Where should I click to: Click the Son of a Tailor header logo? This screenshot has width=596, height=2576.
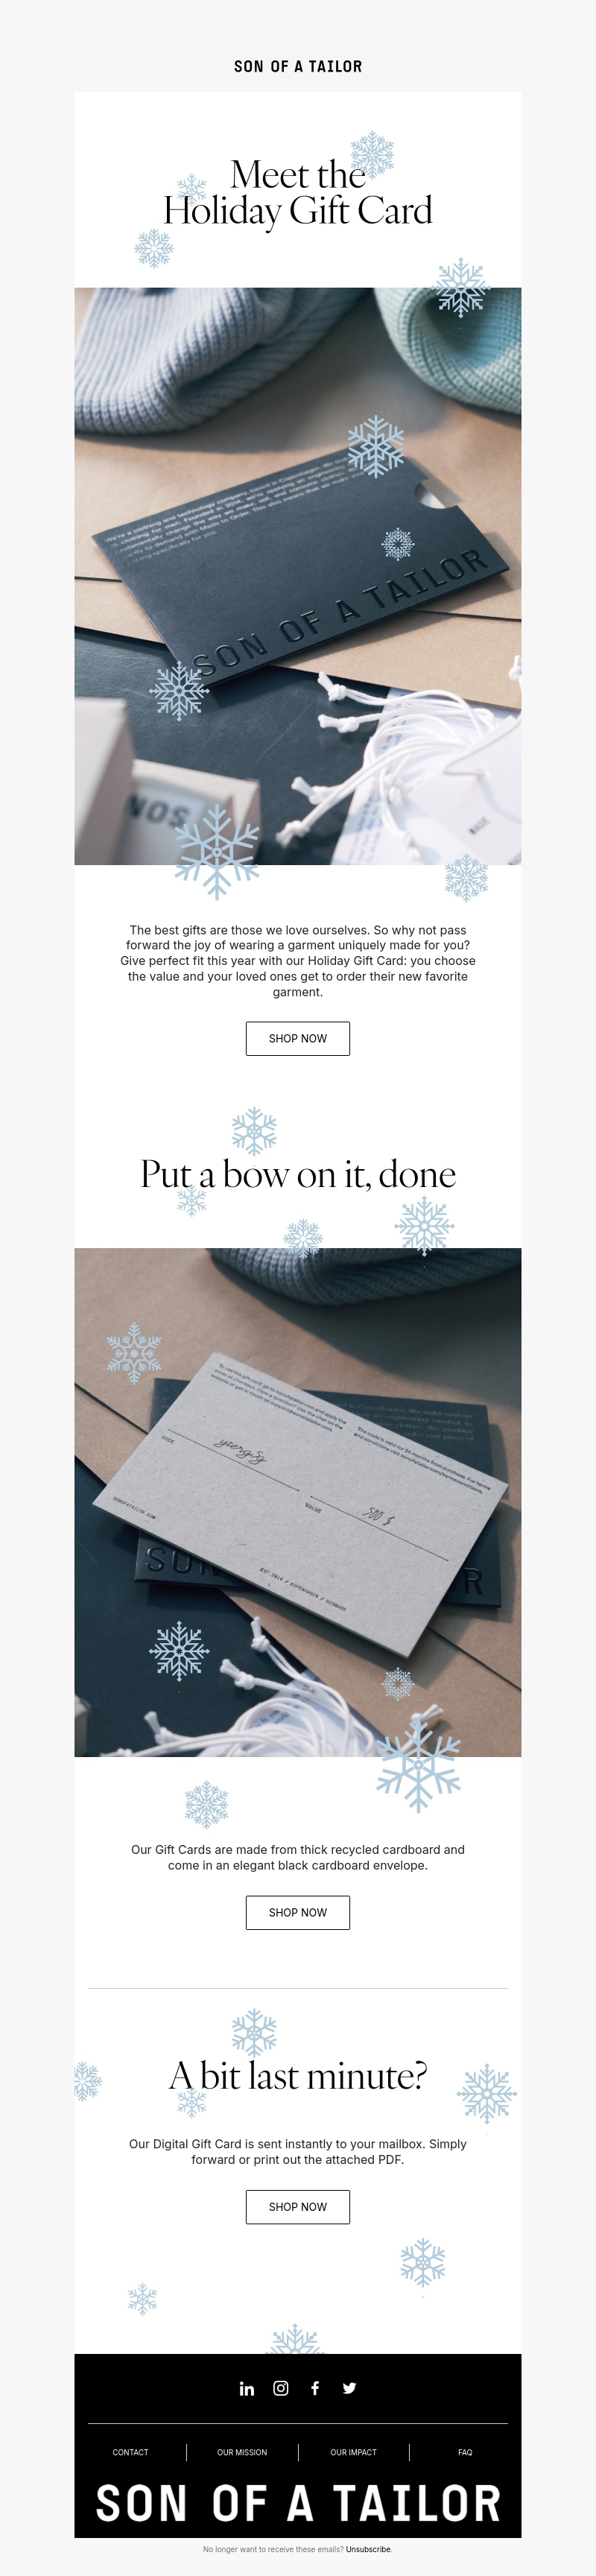(298, 66)
